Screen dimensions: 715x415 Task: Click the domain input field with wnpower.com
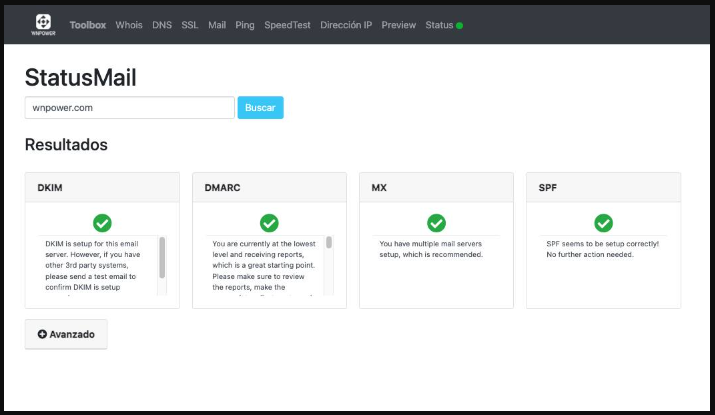pos(129,107)
